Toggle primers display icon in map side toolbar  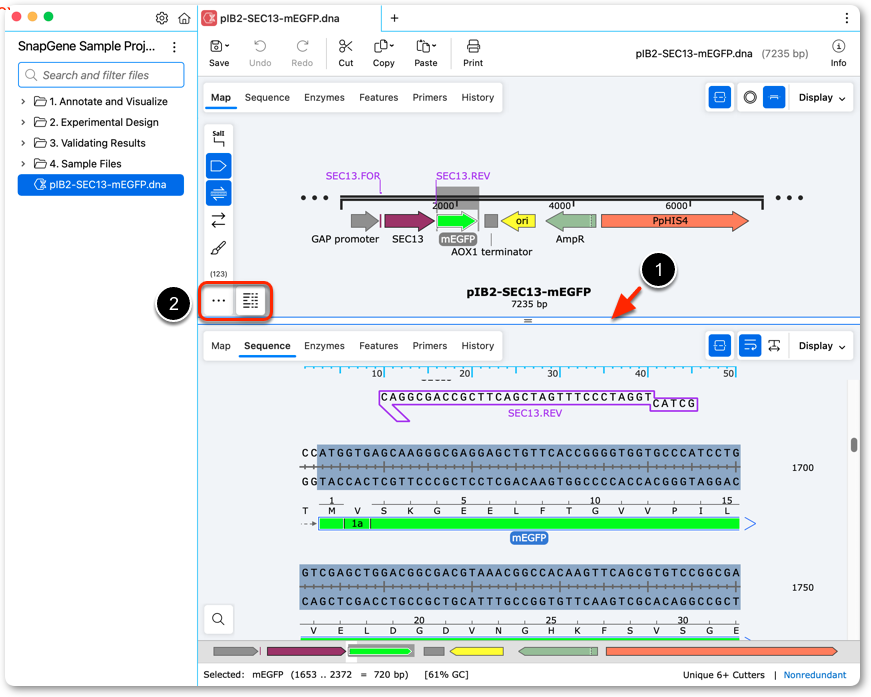click(219, 193)
